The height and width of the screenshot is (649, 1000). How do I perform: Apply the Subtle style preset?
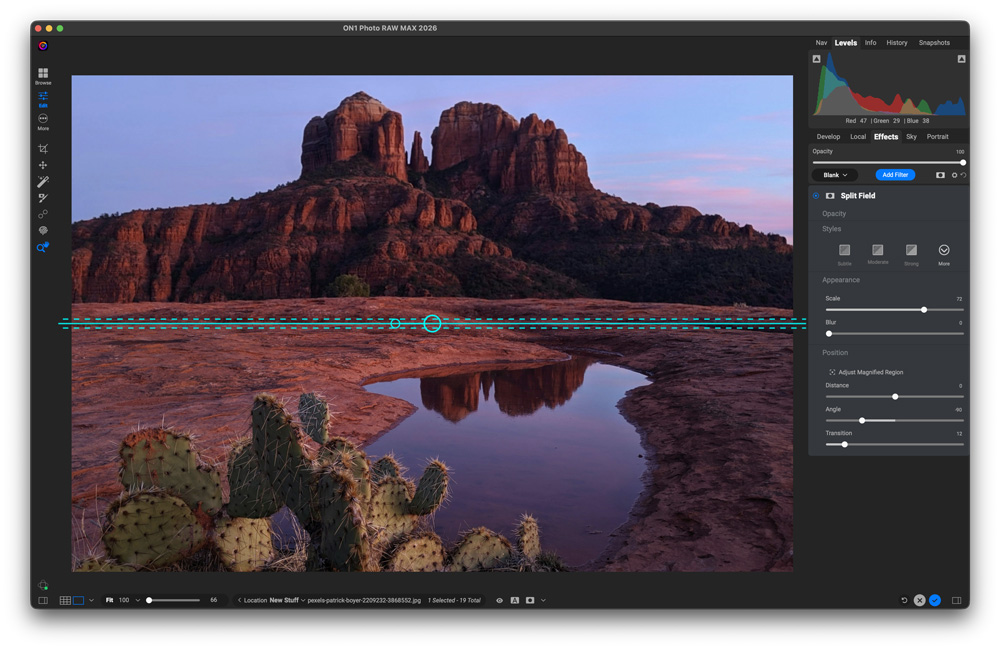pyautogui.click(x=844, y=251)
